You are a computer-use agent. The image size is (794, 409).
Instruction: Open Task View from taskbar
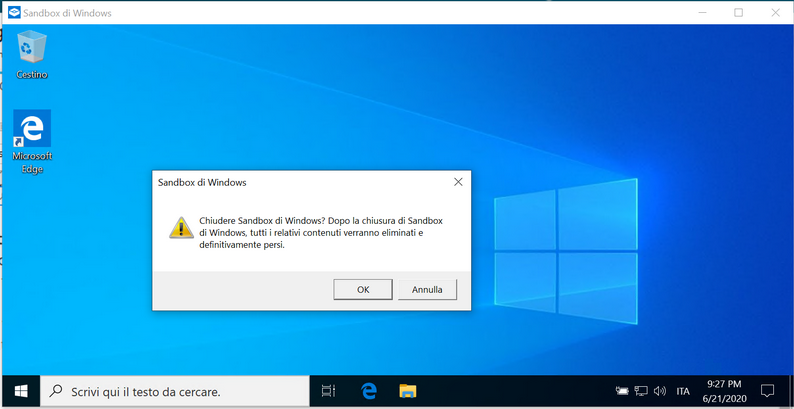click(x=329, y=391)
